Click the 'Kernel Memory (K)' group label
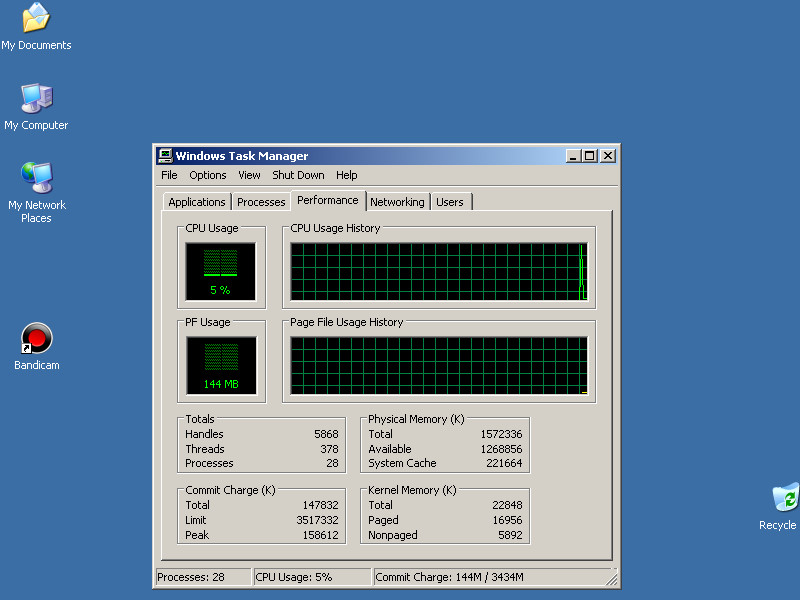The image size is (800, 600). tap(412, 490)
